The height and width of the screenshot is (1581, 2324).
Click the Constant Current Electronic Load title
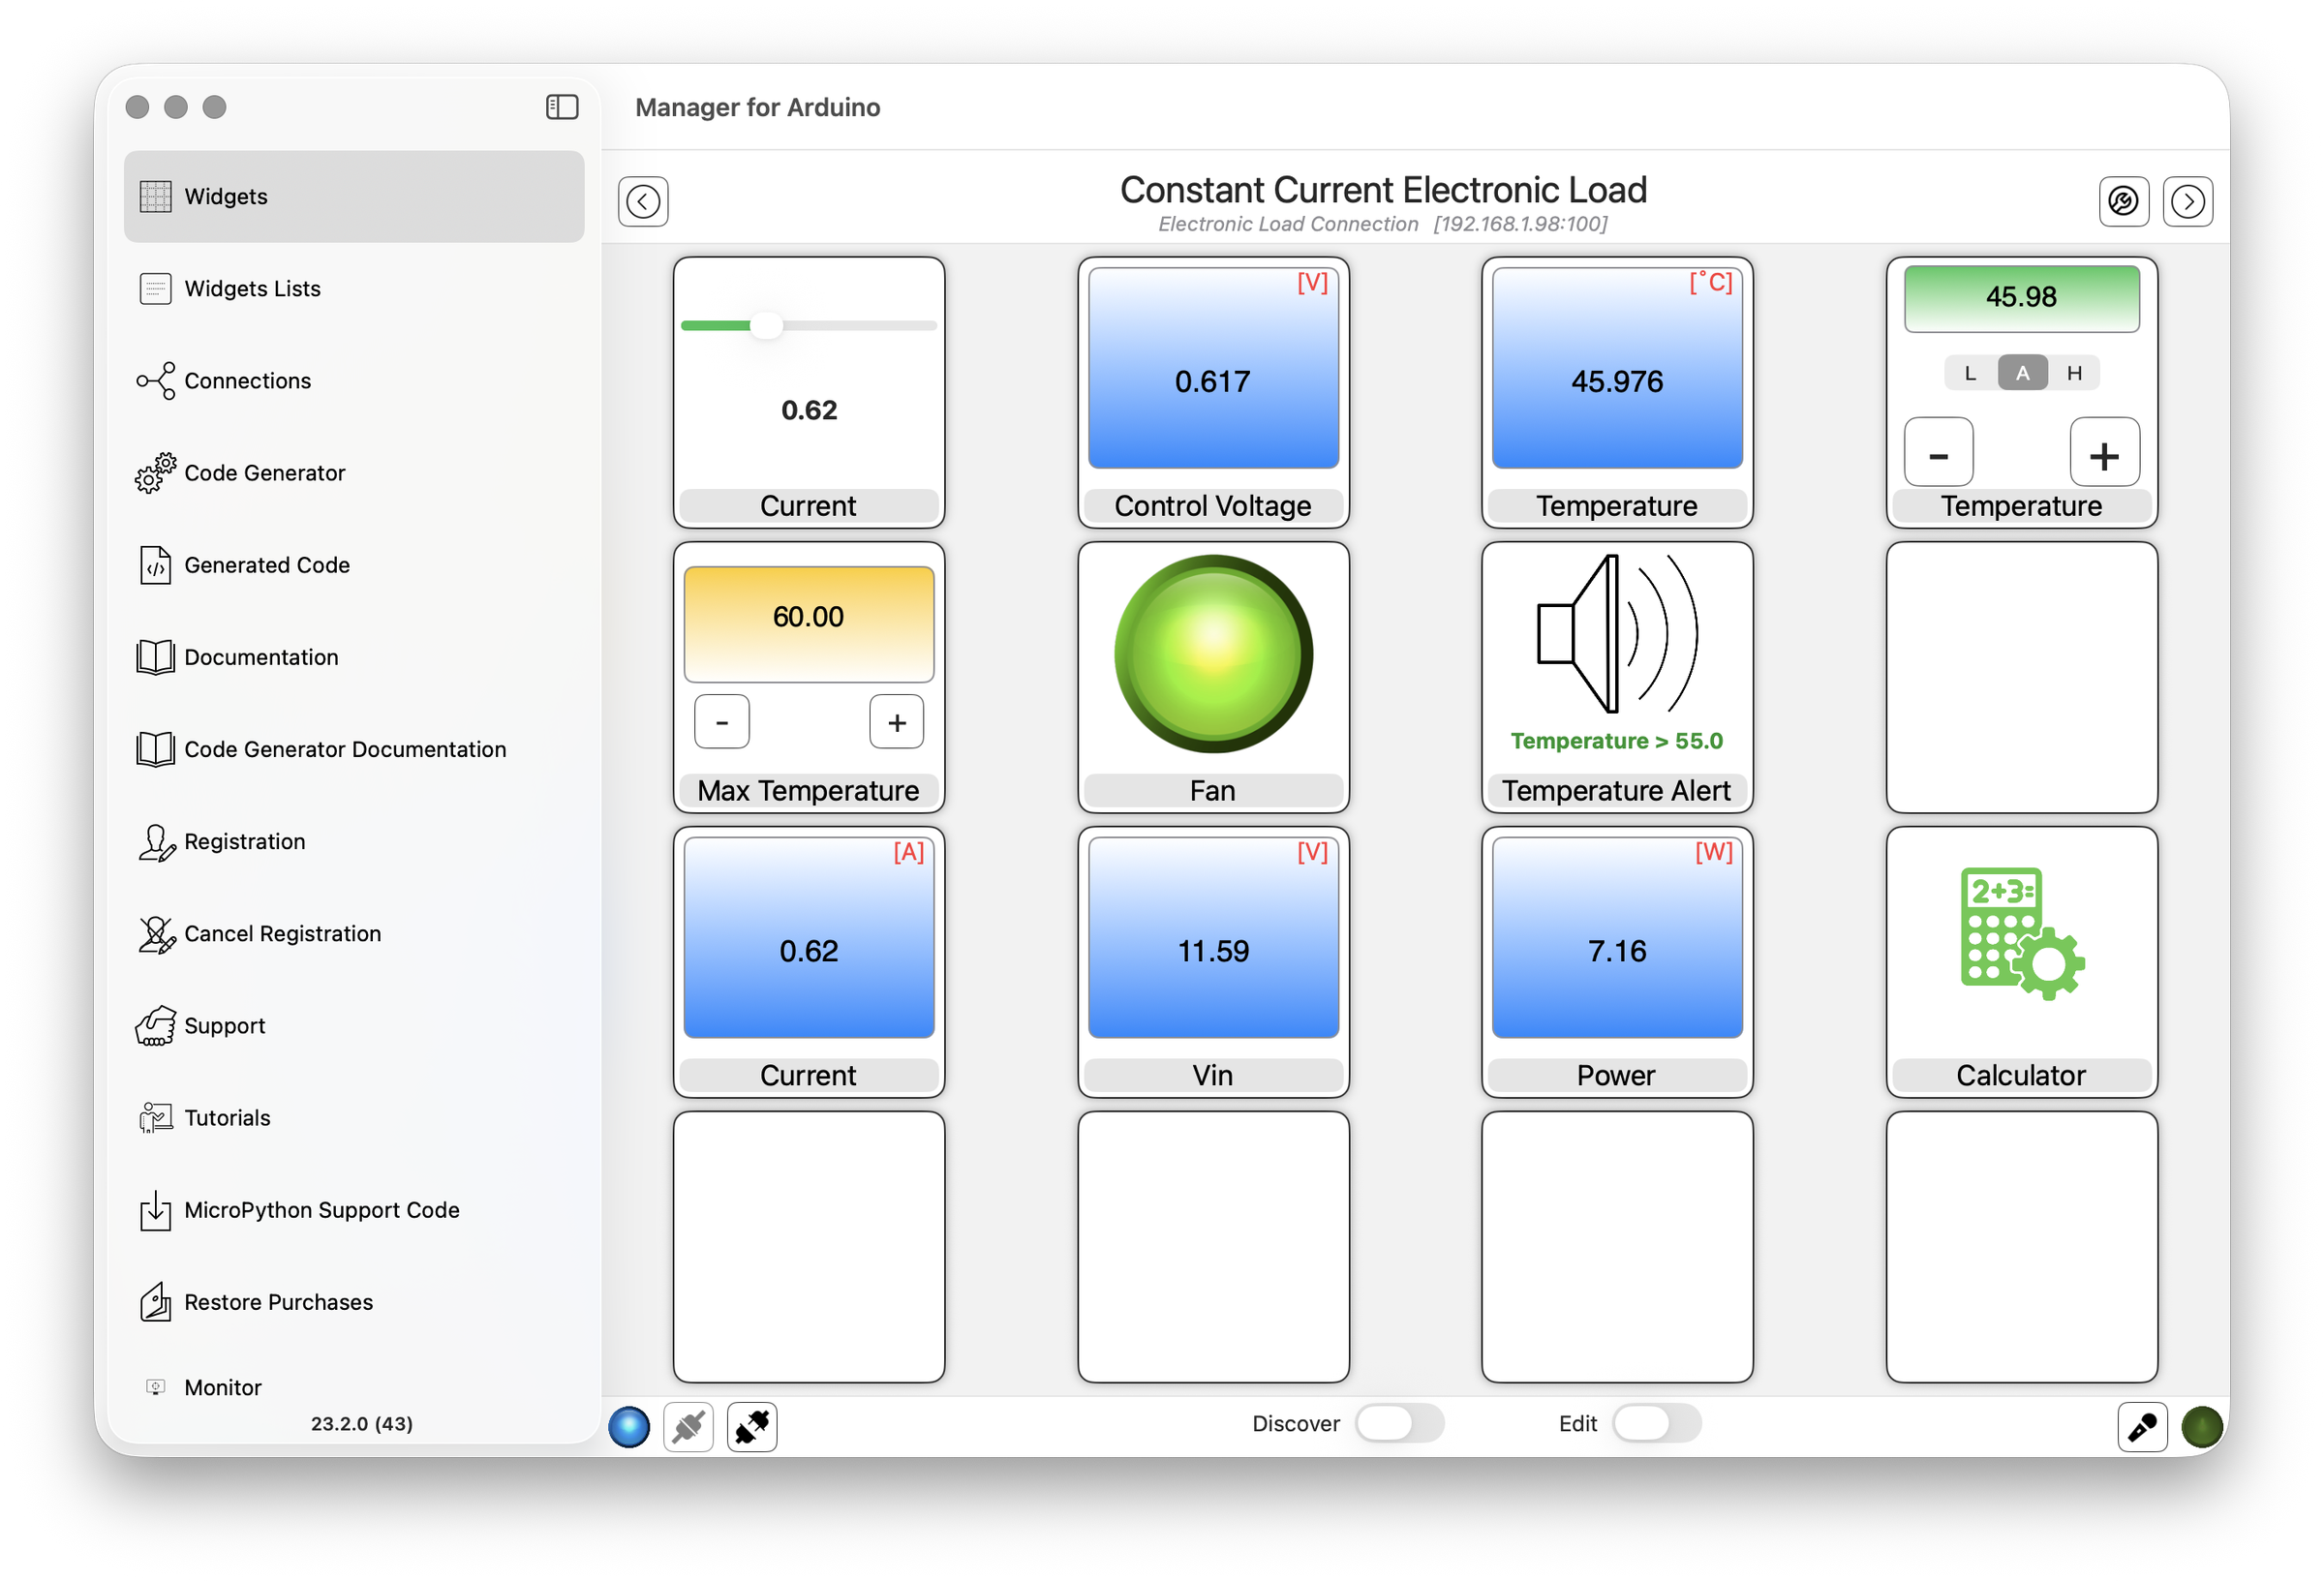(x=1383, y=190)
